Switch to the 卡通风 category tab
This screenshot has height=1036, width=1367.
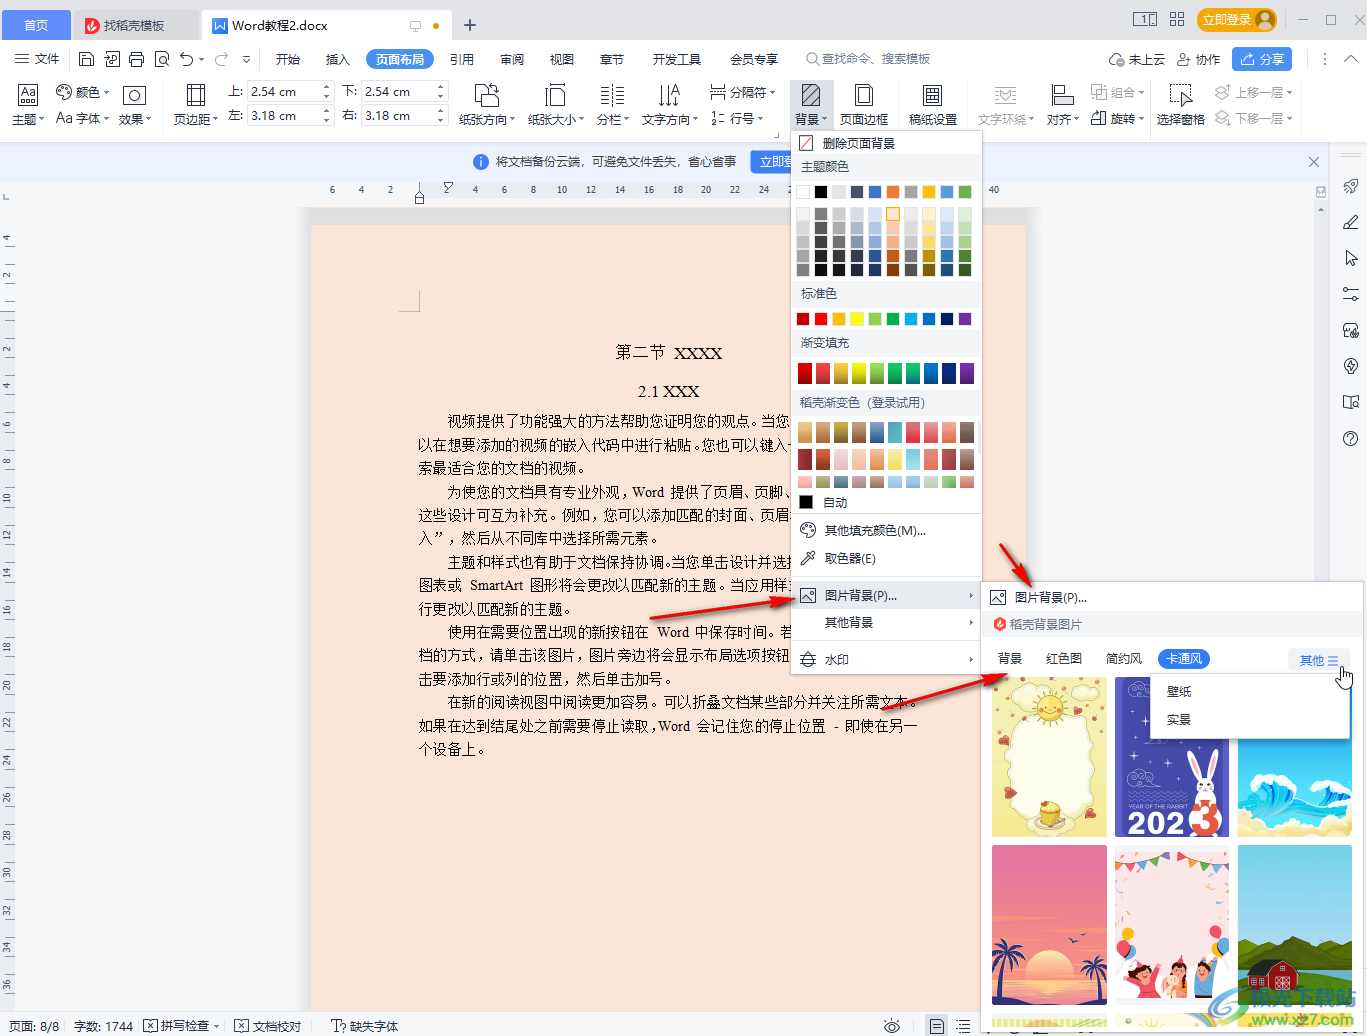coord(1184,659)
